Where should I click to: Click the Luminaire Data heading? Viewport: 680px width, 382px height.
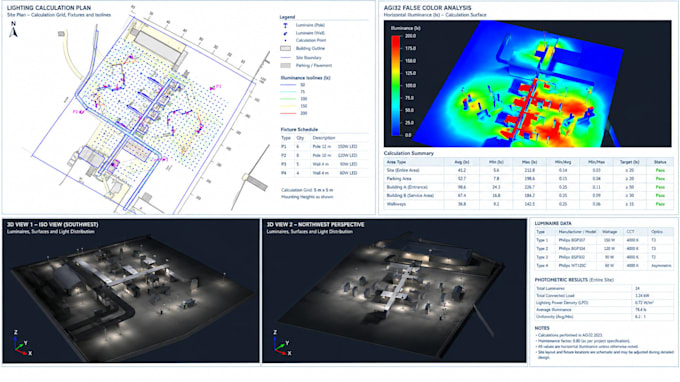553,223
